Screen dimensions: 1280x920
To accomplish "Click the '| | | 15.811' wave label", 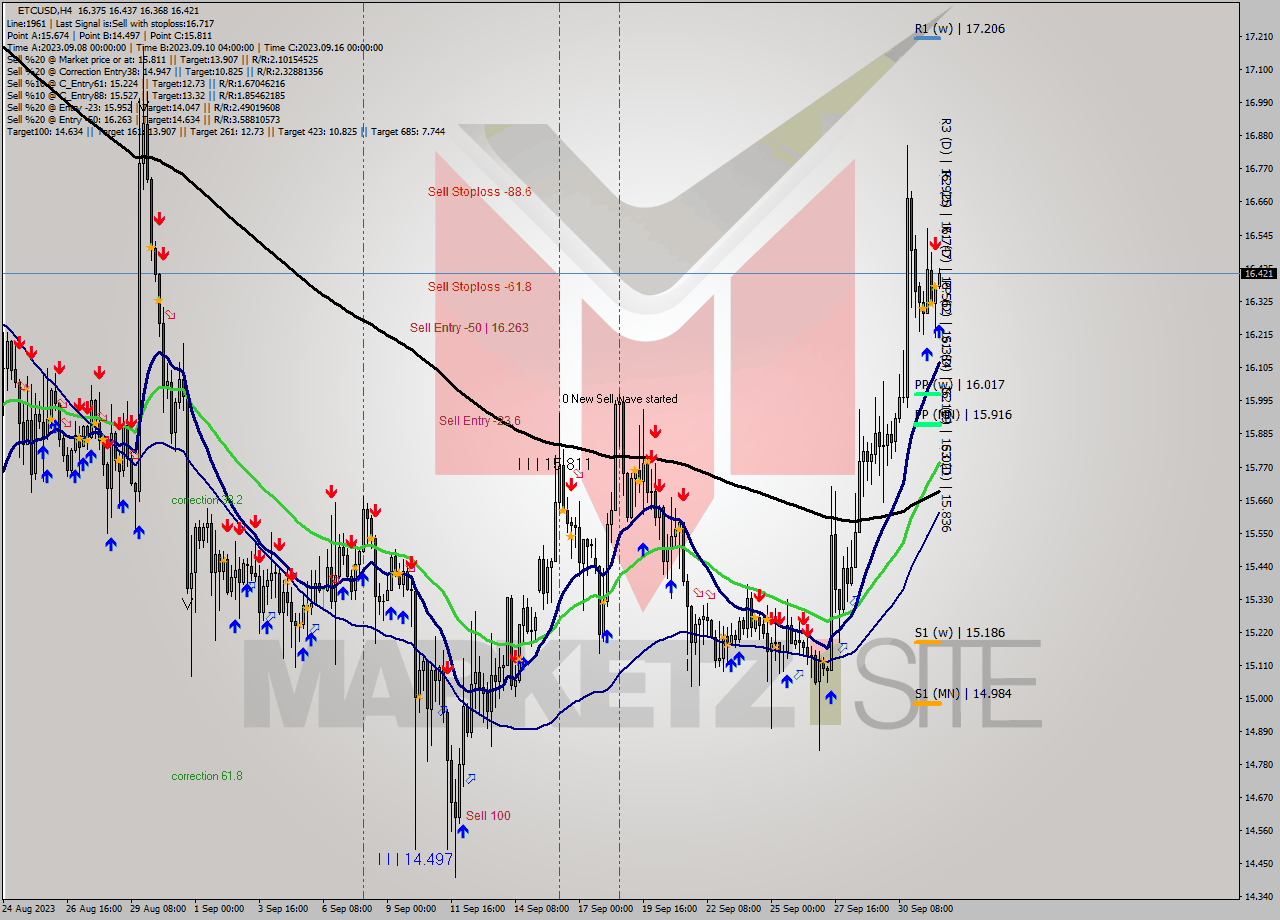I will pyautogui.click(x=554, y=464).
